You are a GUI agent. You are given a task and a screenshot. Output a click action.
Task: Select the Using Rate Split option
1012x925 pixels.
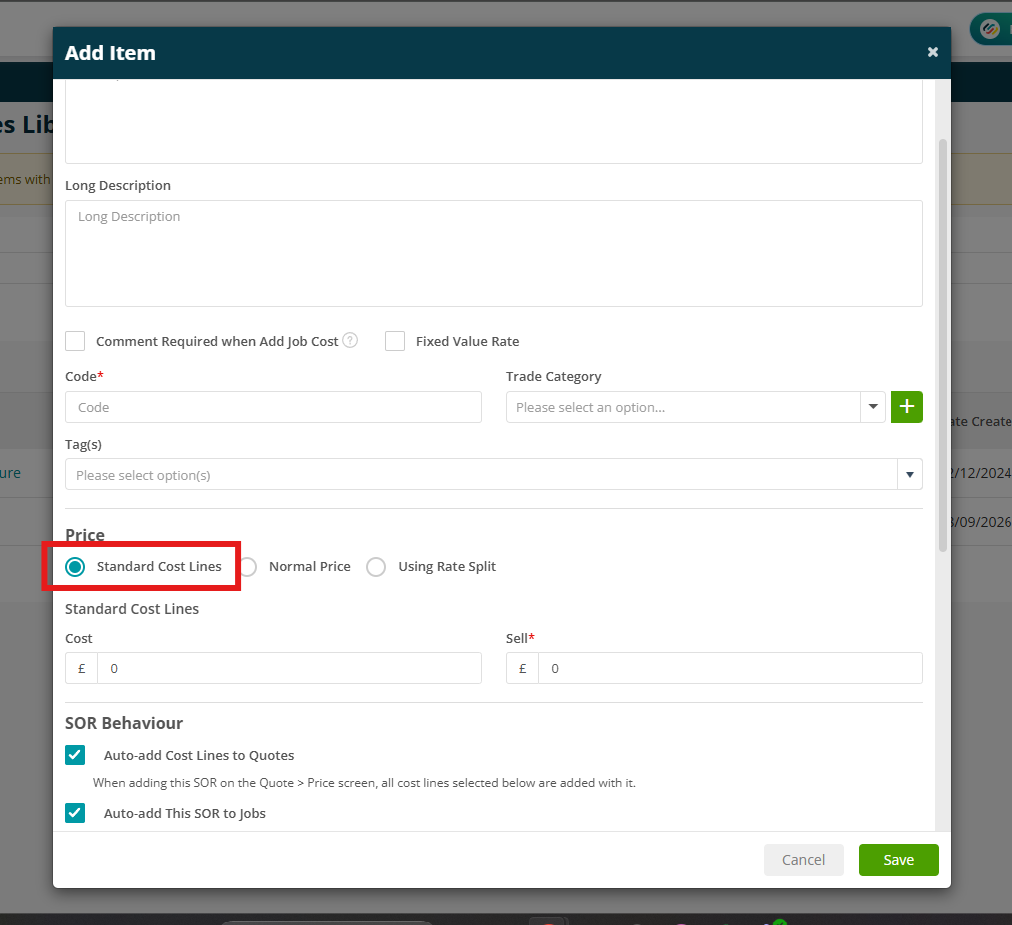(376, 567)
